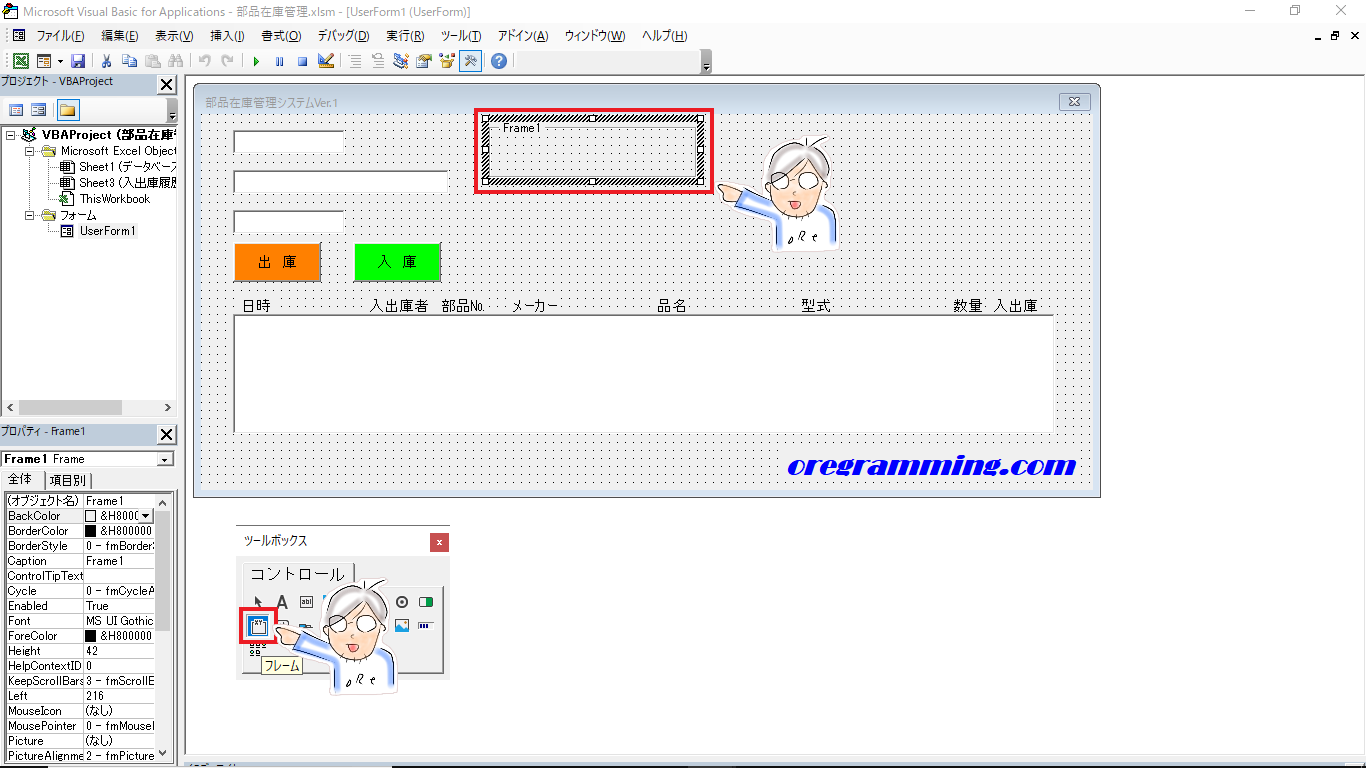
Task: Open the Object Browser icon
Action: 447,61
